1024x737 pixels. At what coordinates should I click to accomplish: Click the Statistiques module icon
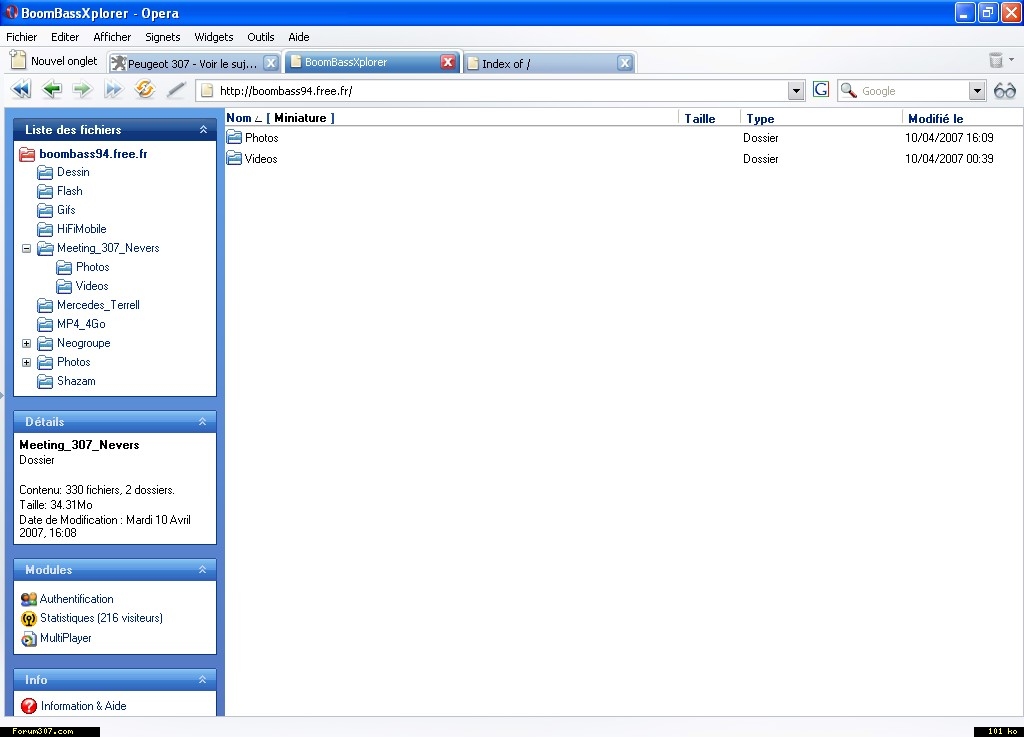29,619
